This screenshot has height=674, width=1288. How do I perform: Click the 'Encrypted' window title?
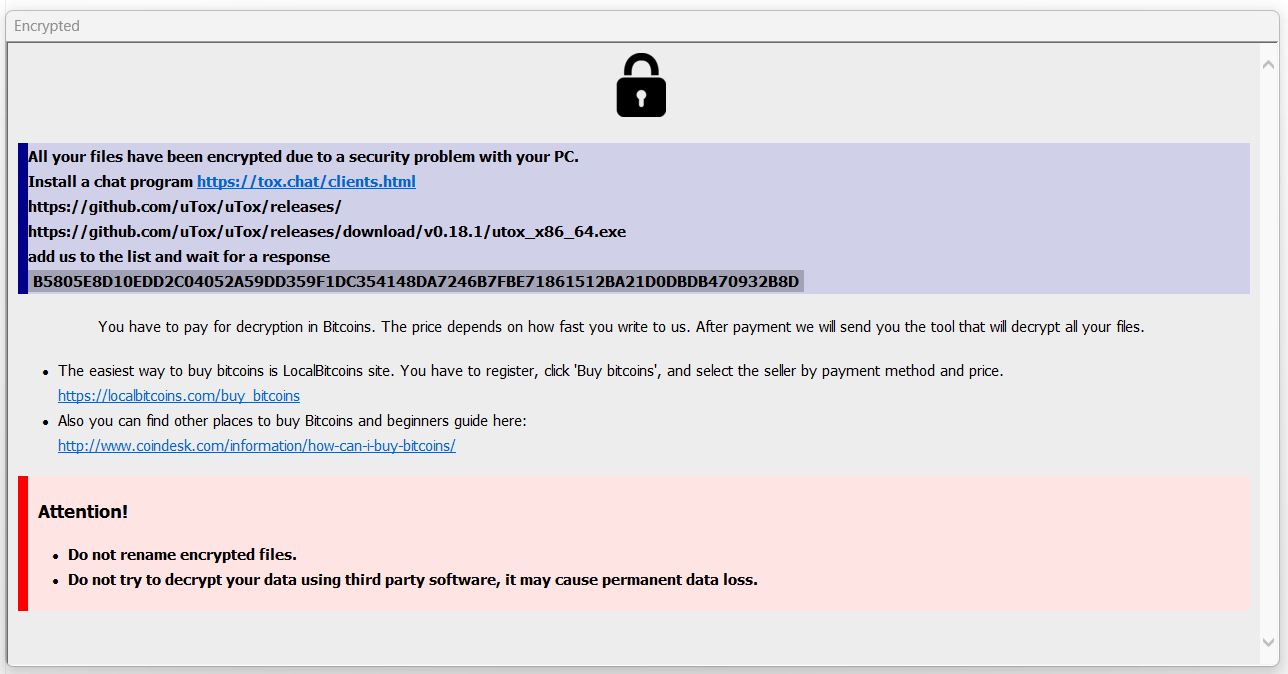47,26
